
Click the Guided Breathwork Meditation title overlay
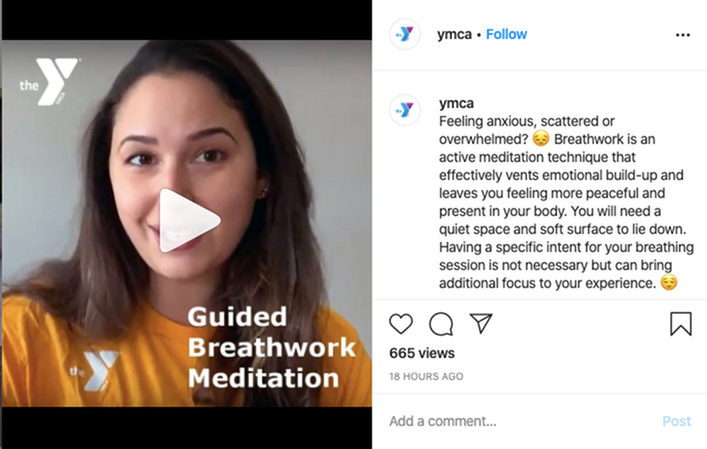(271, 347)
